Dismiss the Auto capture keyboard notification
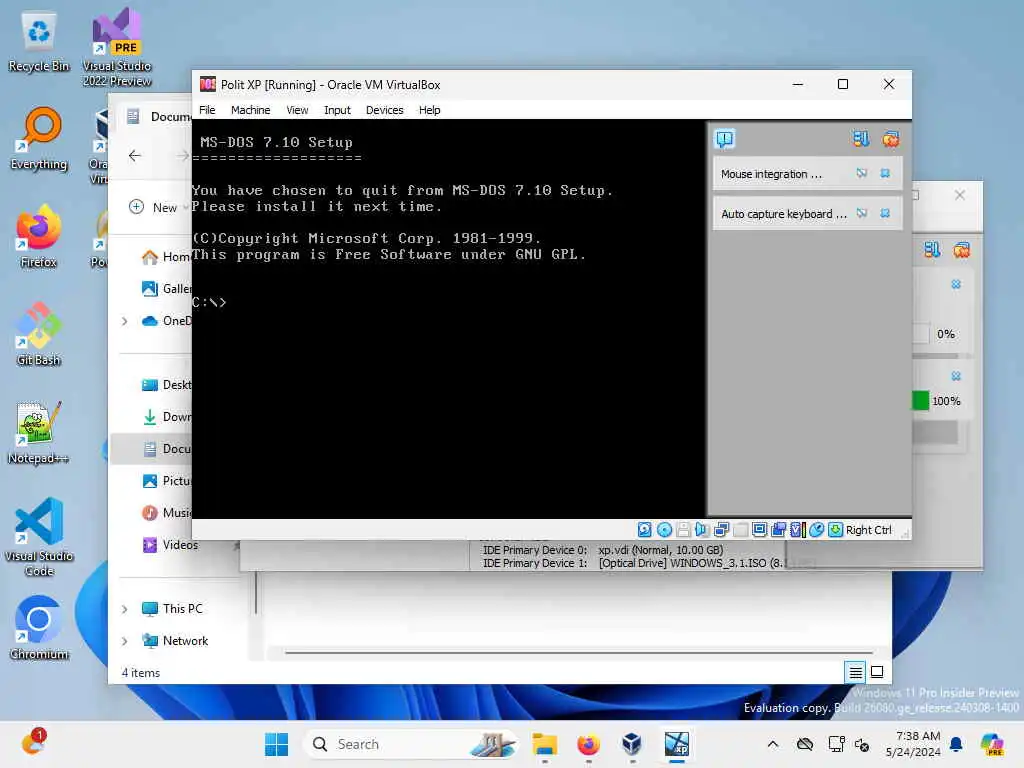This screenshot has width=1024, height=768. [885, 213]
